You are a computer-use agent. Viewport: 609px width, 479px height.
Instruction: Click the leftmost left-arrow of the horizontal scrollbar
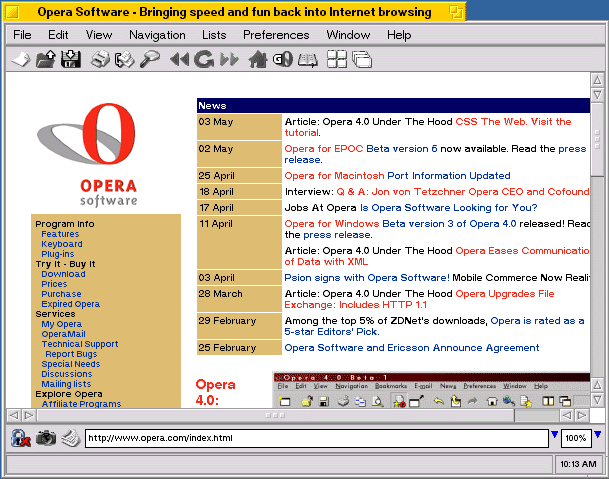click(14, 415)
